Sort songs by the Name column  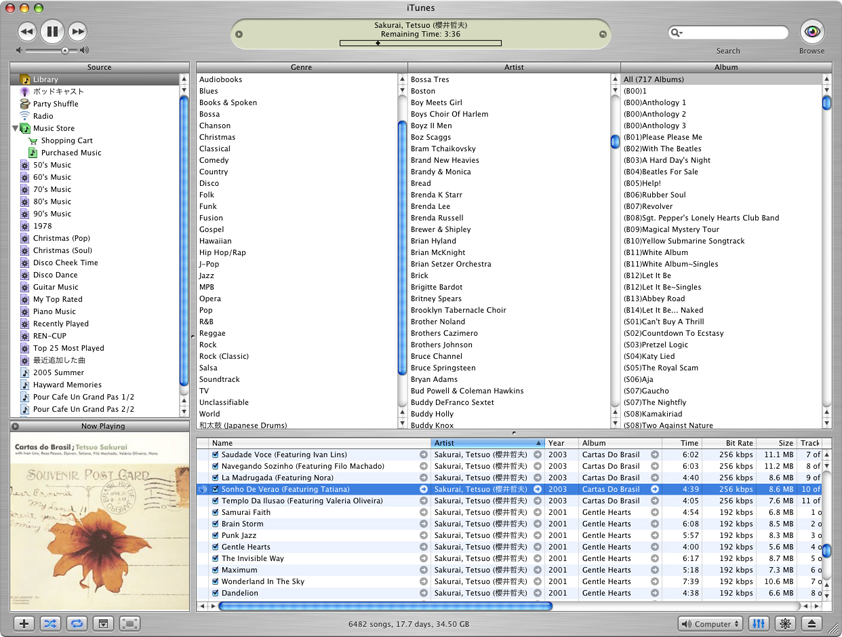point(320,443)
